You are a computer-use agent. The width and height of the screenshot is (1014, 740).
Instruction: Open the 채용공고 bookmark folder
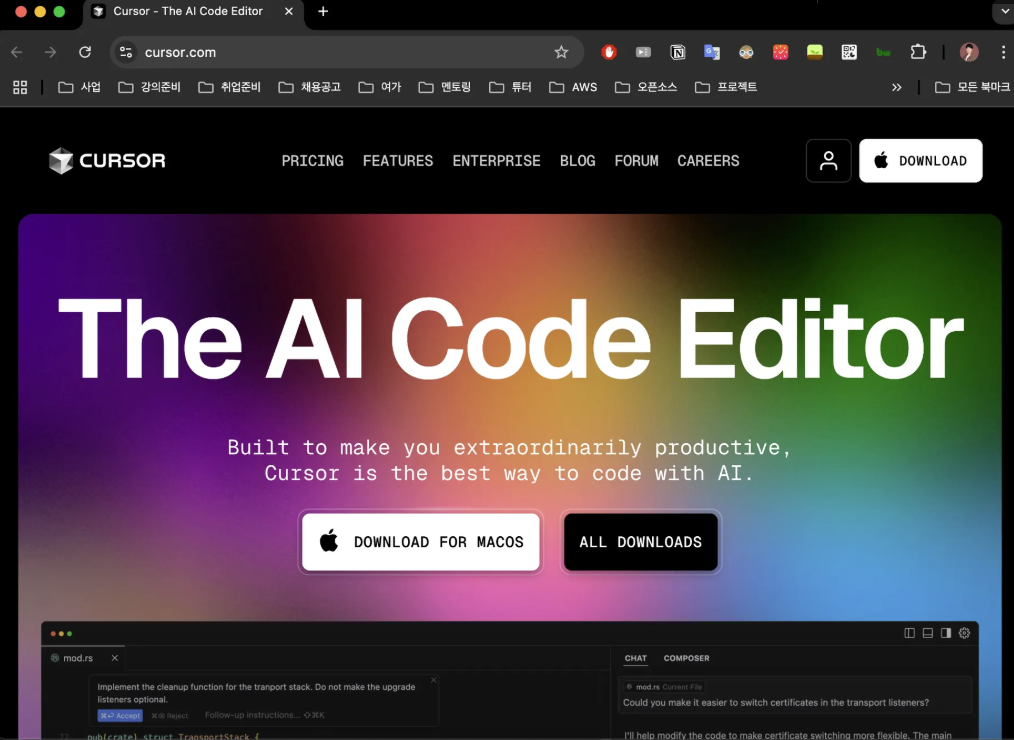click(310, 87)
